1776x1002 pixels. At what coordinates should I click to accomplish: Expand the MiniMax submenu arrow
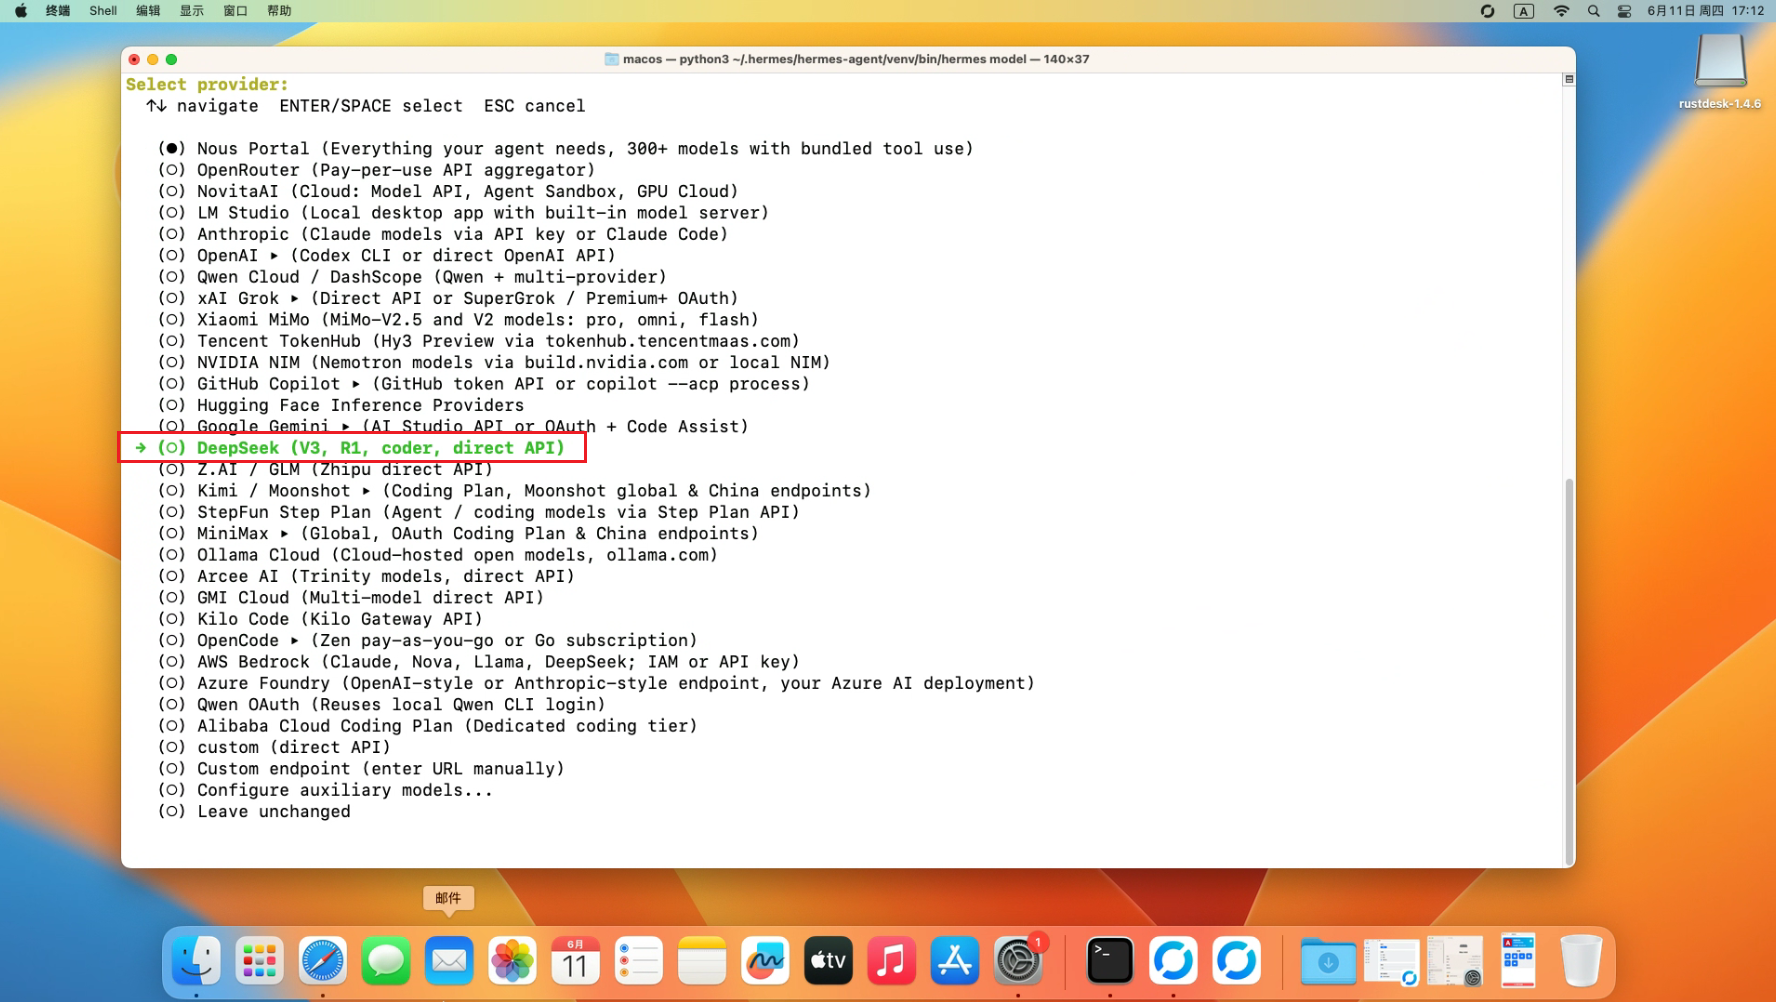pyautogui.click(x=285, y=534)
